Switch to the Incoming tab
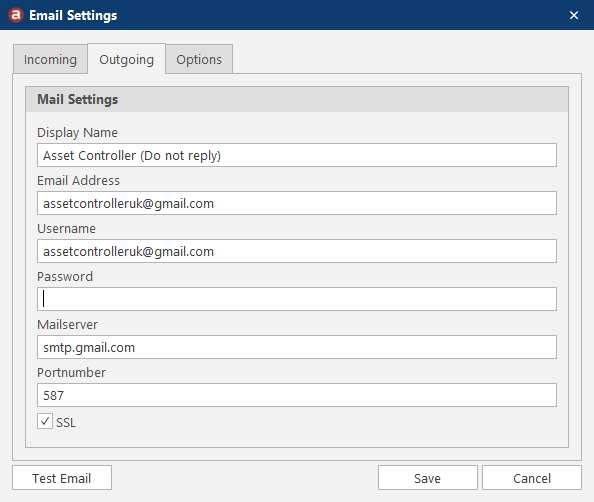594x502 pixels. (x=50, y=59)
